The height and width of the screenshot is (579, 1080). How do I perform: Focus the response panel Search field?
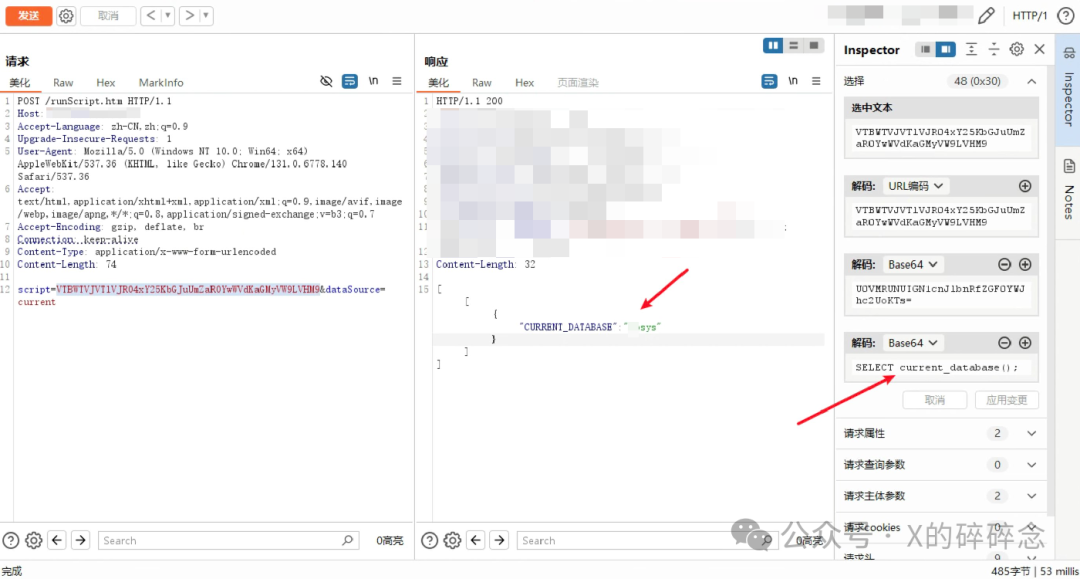(647, 540)
